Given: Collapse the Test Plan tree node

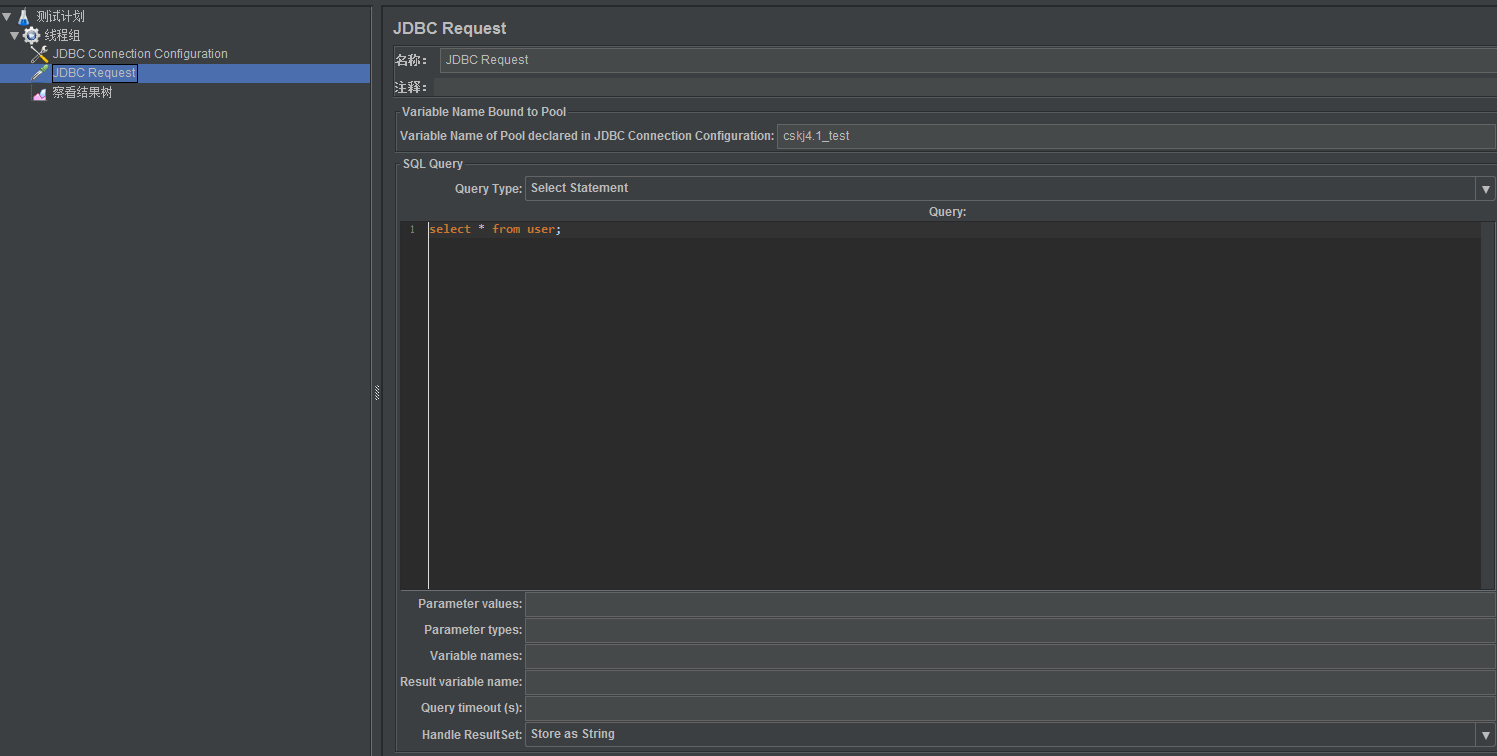Looking at the screenshot, I should pyautogui.click(x=7, y=17).
